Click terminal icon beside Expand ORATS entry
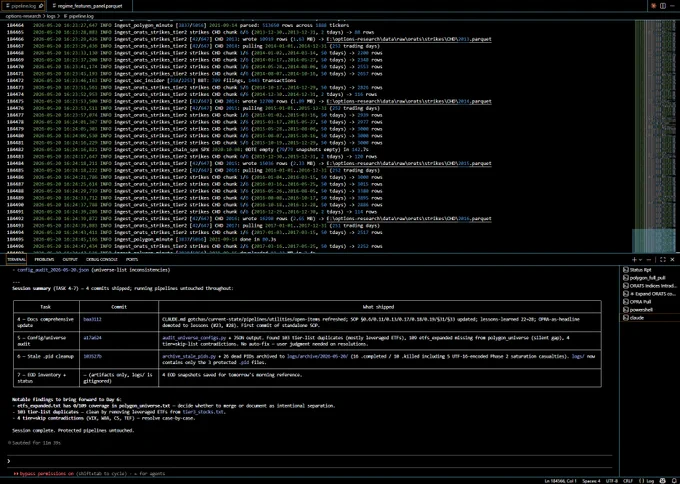 click(625, 294)
